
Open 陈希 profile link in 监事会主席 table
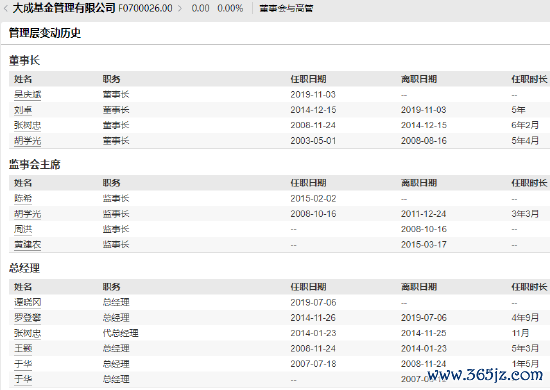23,198
